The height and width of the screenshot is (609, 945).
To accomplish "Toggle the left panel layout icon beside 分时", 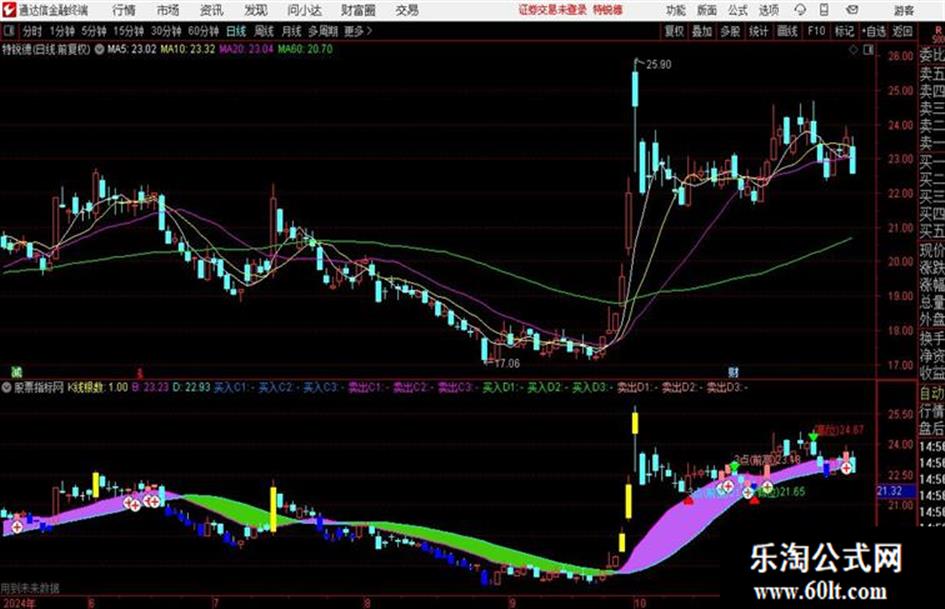I will (8, 31).
